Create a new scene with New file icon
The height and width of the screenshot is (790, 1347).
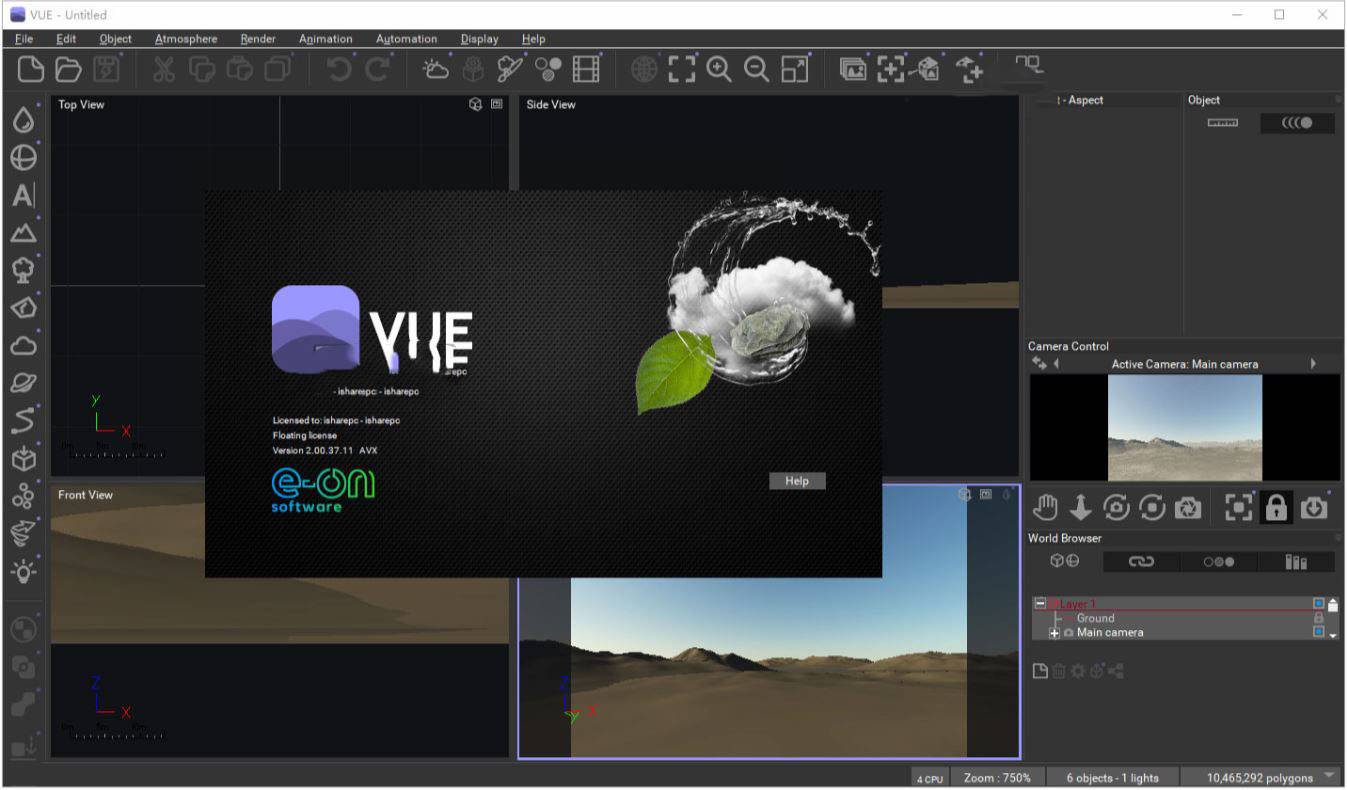pos(31,69)
